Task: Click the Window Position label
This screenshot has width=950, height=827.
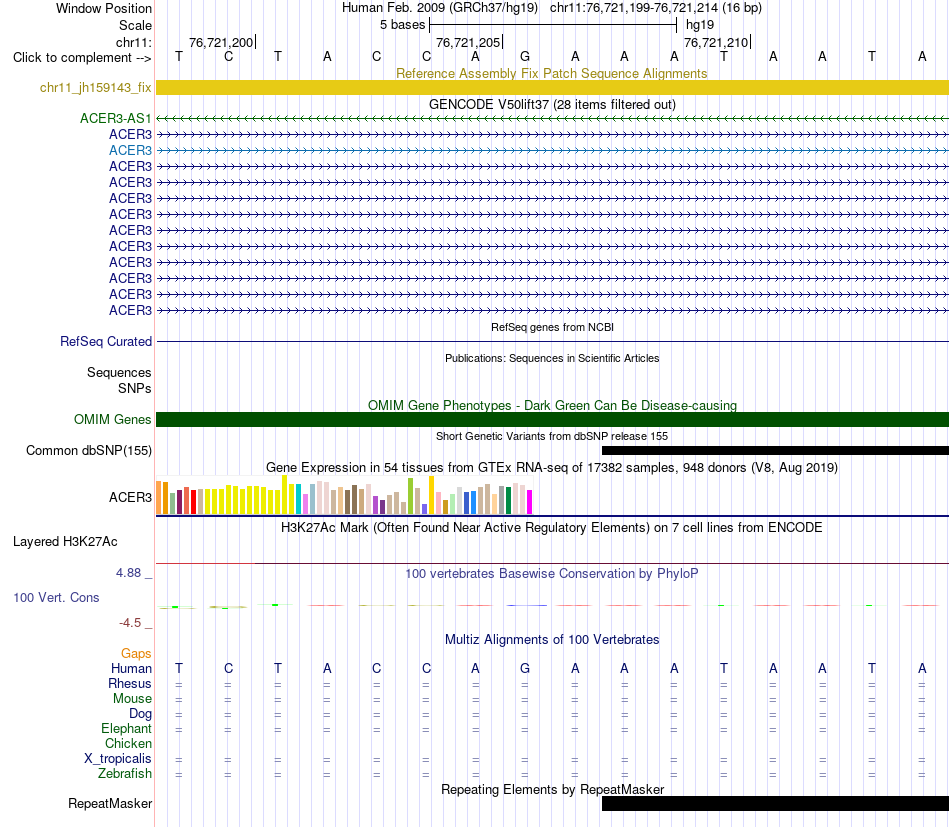Action: coord(104,8)
